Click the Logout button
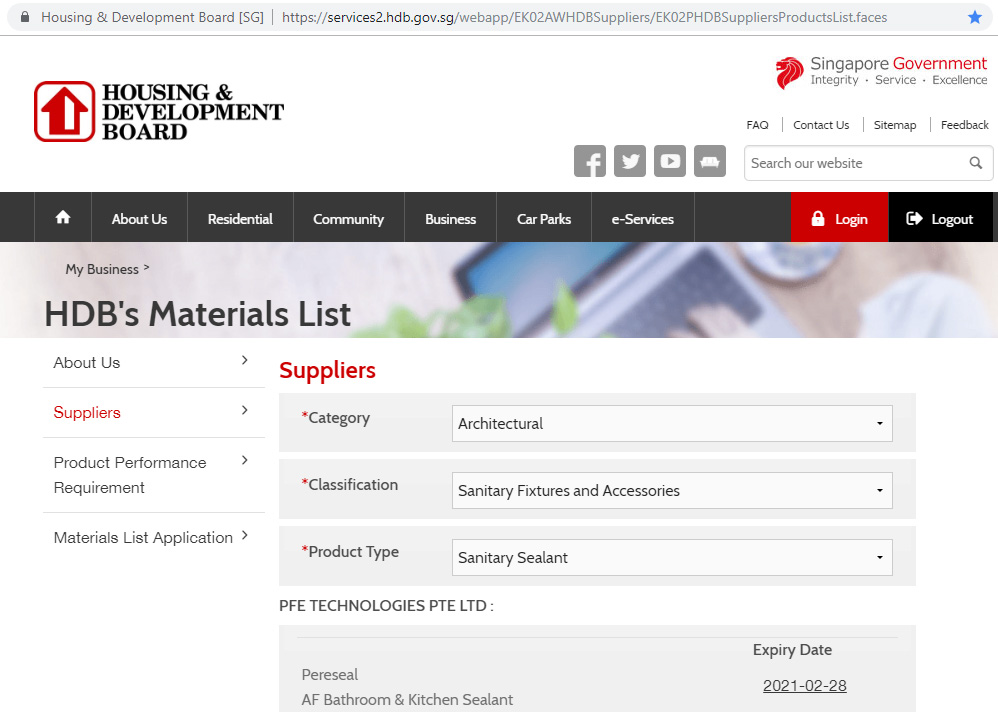 click(x=940, y=219)
